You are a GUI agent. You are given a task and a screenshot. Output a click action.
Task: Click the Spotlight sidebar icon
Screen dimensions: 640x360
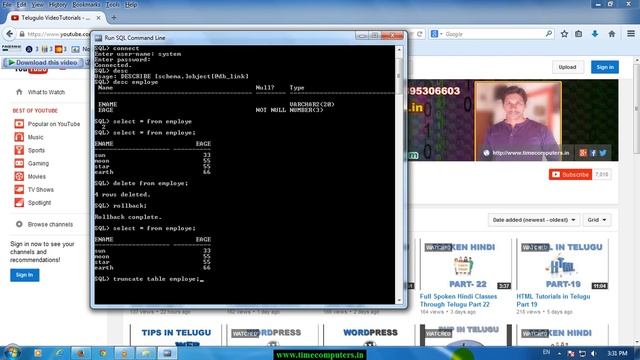point(19,202)
